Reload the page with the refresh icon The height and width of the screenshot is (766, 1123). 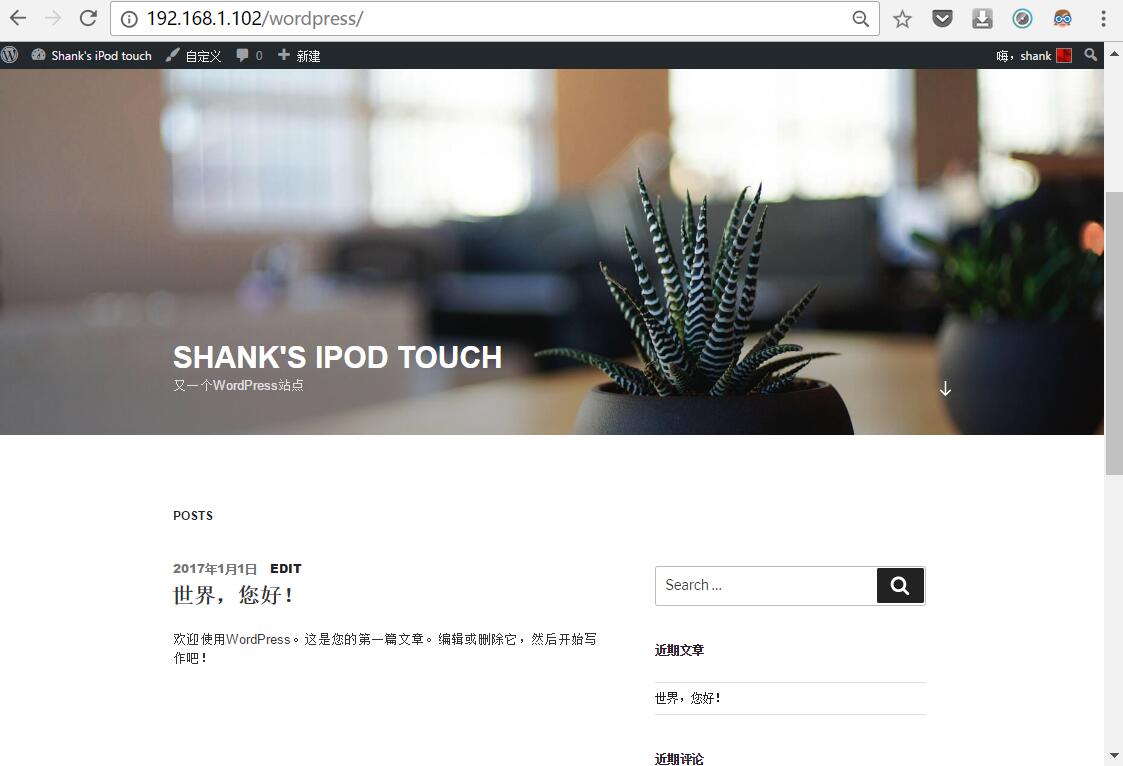(88, 18)
